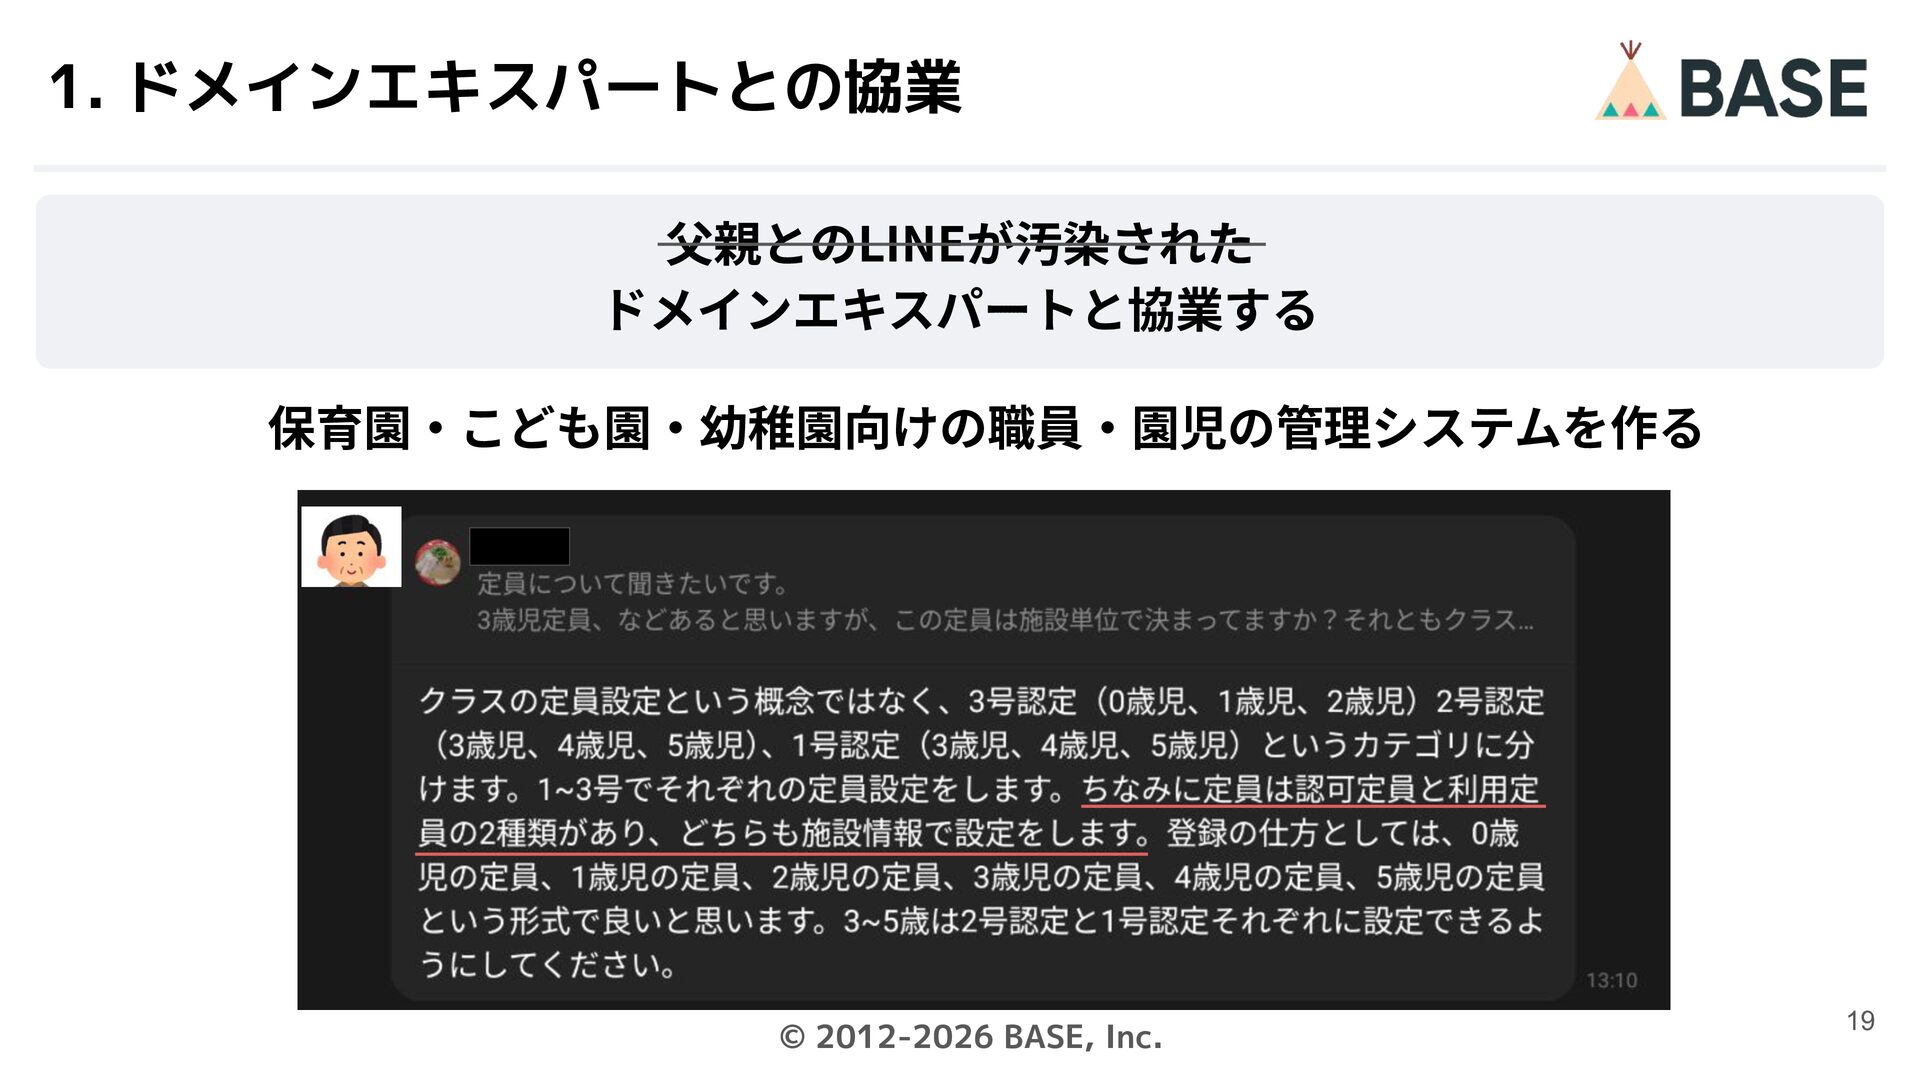
Task: Click the truncated quote line ending in クラス…
Action: point(1004,620)
